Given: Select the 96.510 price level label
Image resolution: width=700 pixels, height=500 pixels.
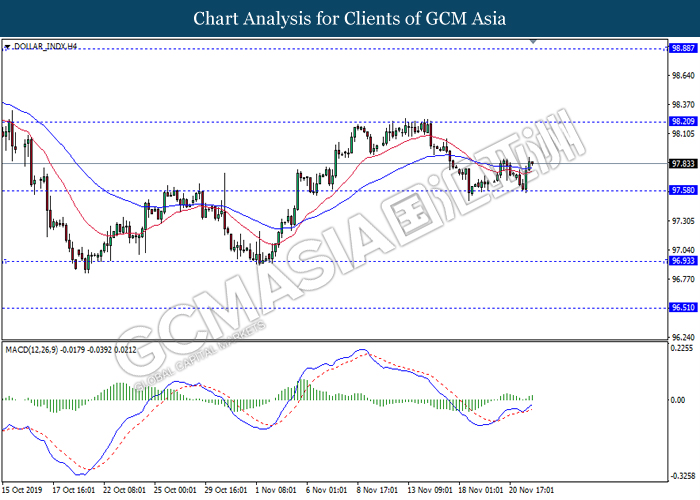Looking at the screenshot, I should [x=683, y=307].
